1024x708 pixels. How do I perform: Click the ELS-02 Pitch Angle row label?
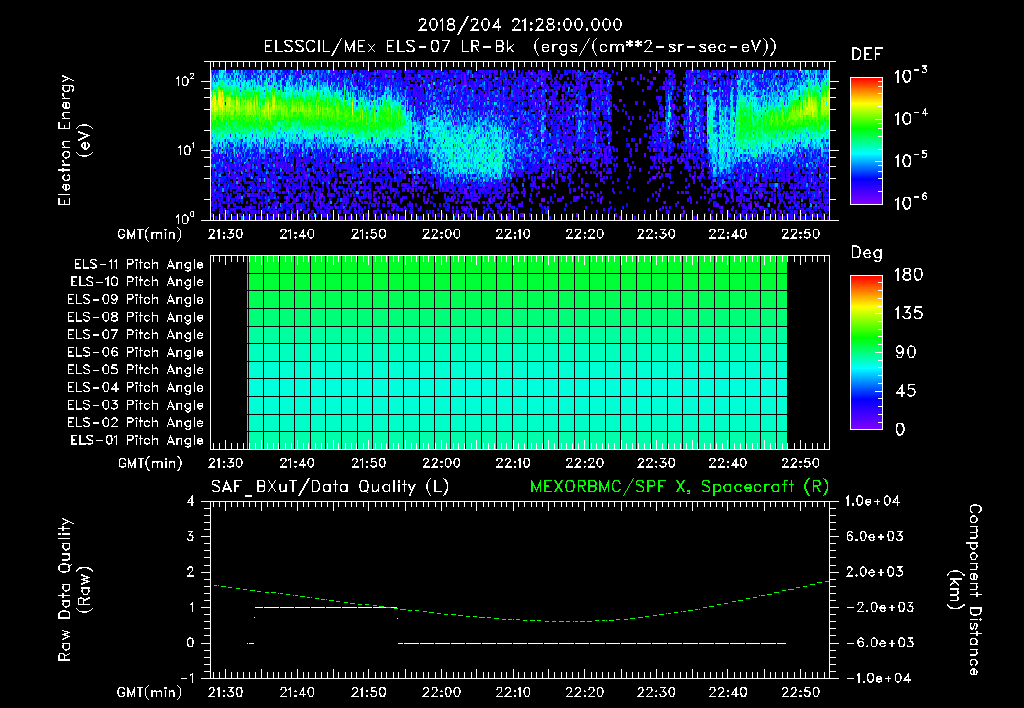136,423
